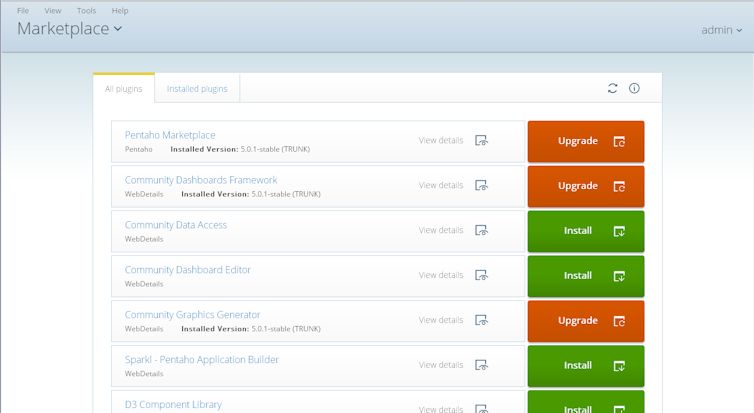Click upgrade icon on Community Dashboards Framework button

coord(619,186)
